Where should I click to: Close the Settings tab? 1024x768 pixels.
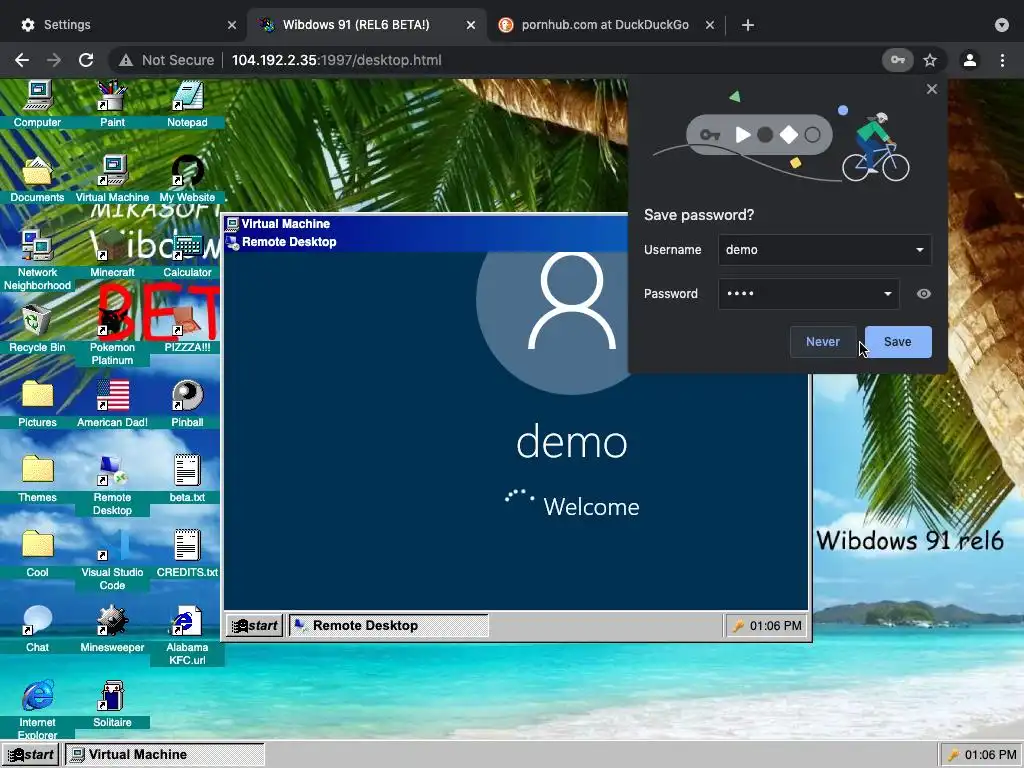point(232,25)
